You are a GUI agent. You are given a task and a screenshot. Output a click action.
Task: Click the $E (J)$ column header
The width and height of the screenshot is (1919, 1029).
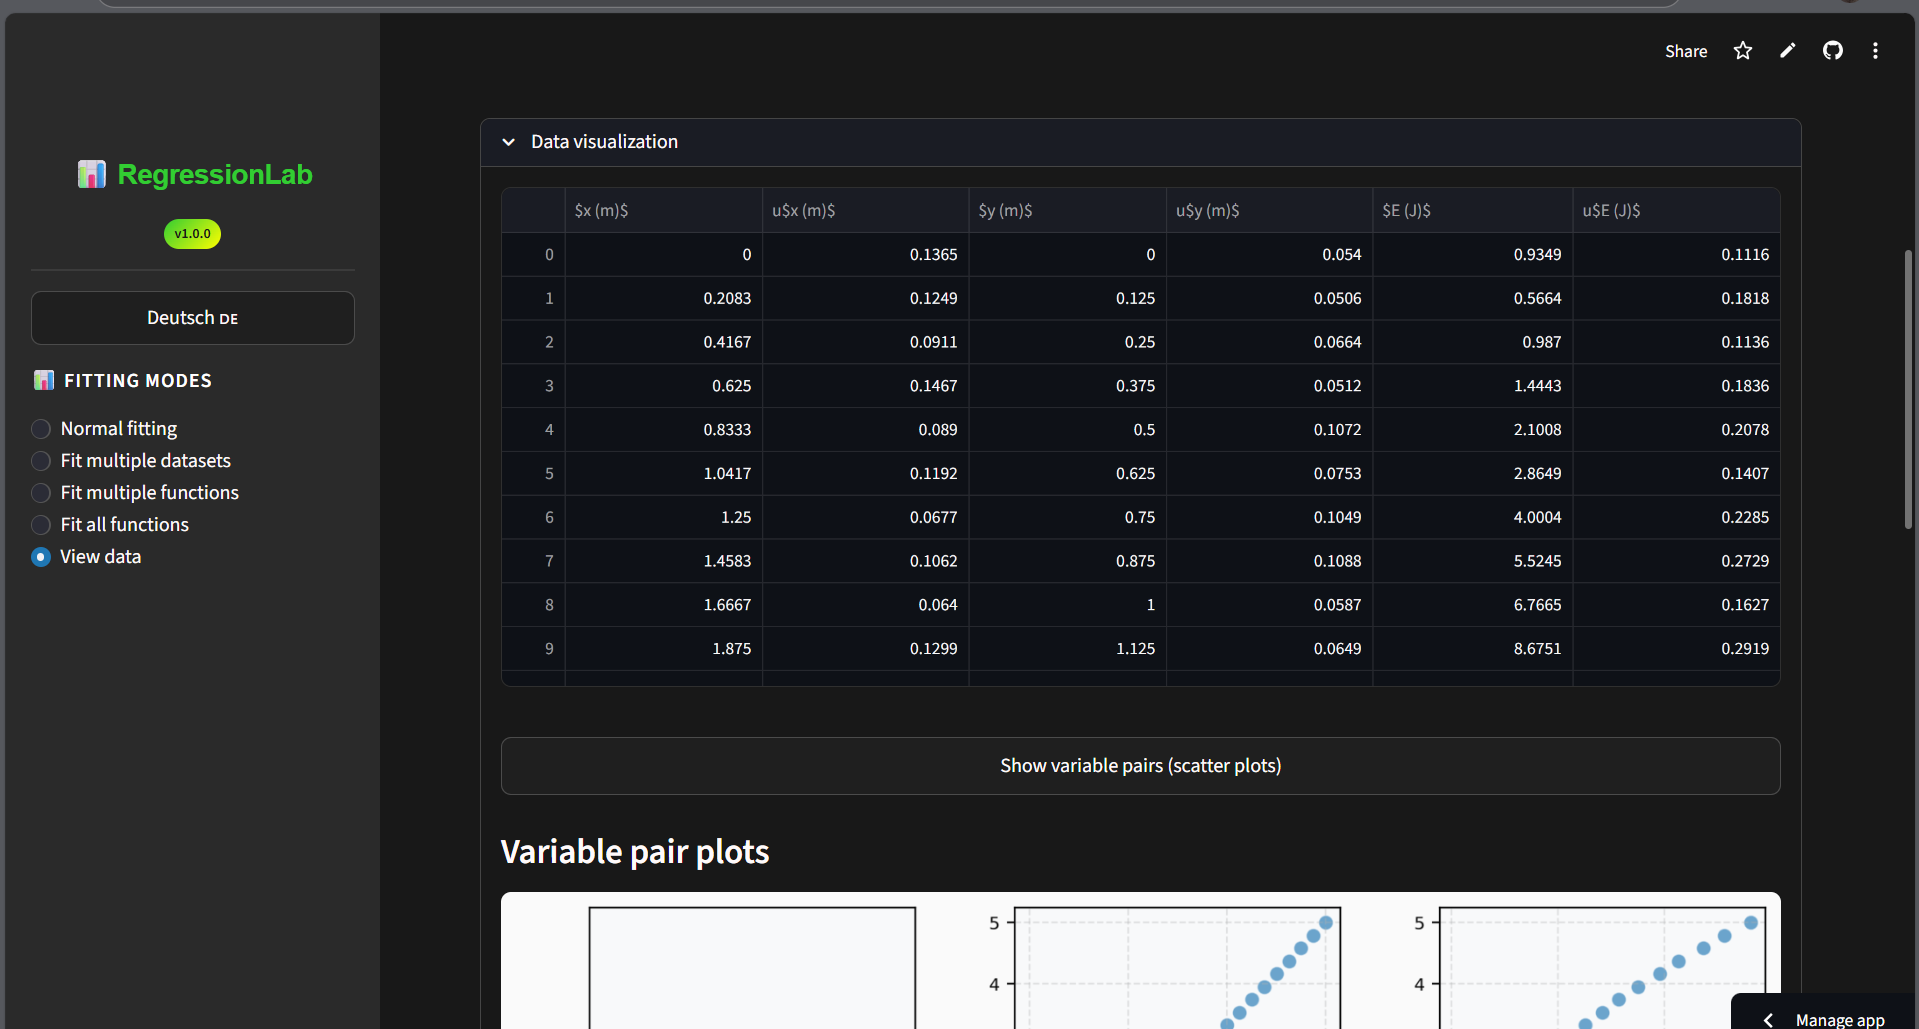coord(1473,210)
